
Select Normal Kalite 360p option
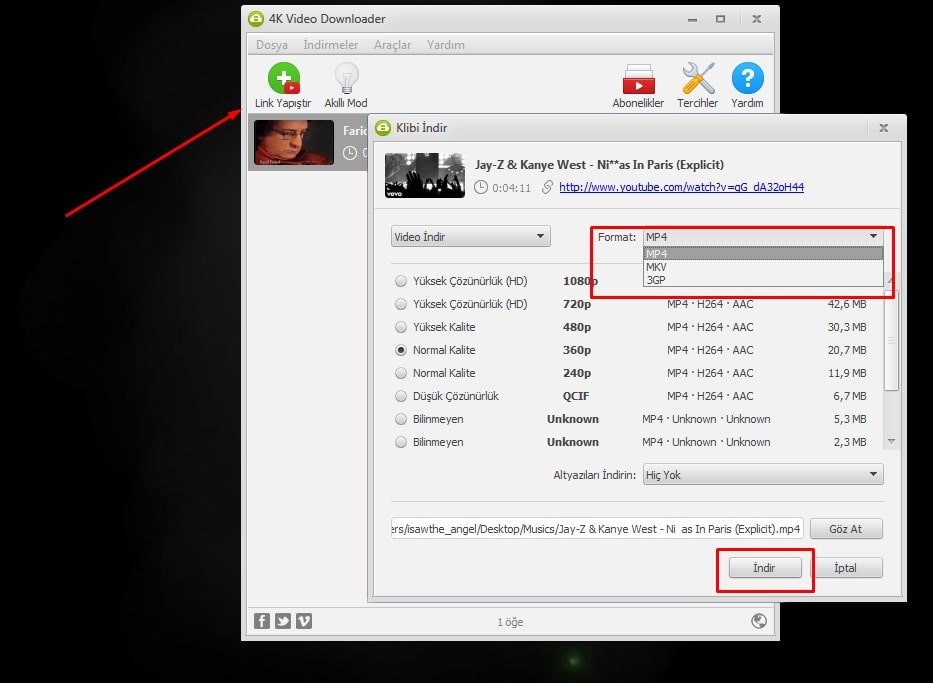pyautogui.click(x=401, y=350)
